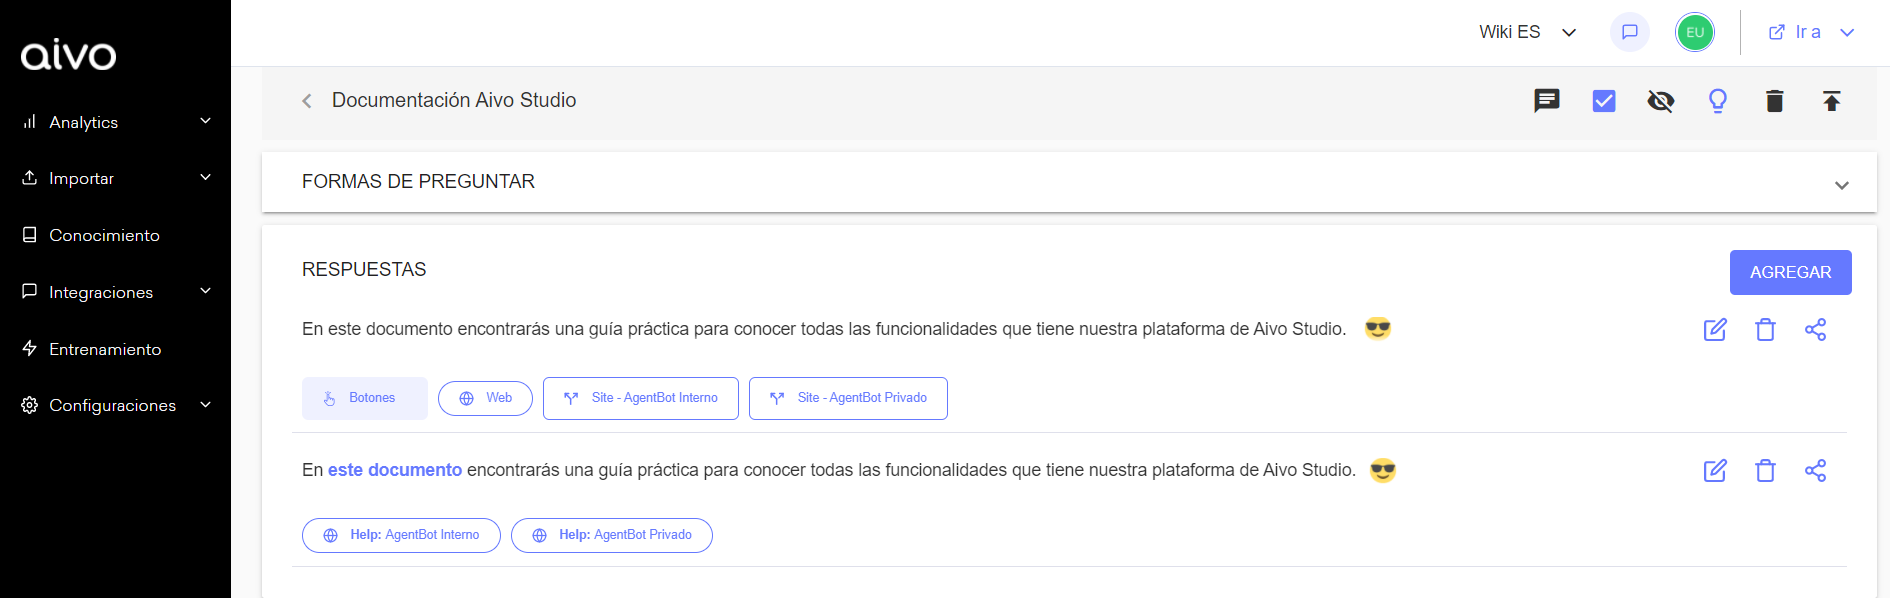This screenshot has height=598, width=1890.
Task: Toggle the crossed-eye visibility icon
Action: point(1661,101)
